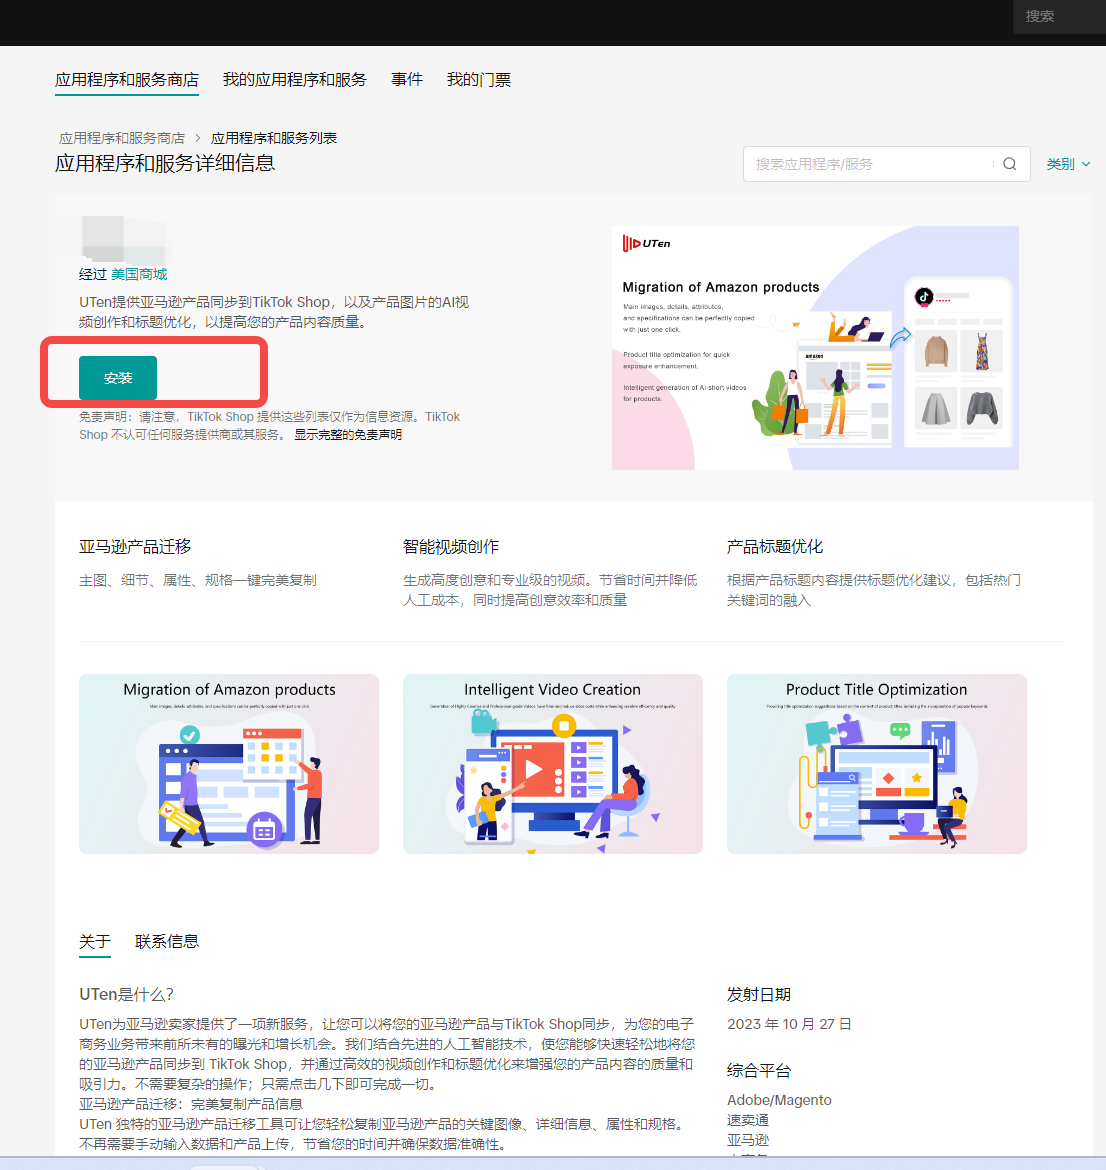
Task: Click the blurred app logo image
Action: [123, 240]
